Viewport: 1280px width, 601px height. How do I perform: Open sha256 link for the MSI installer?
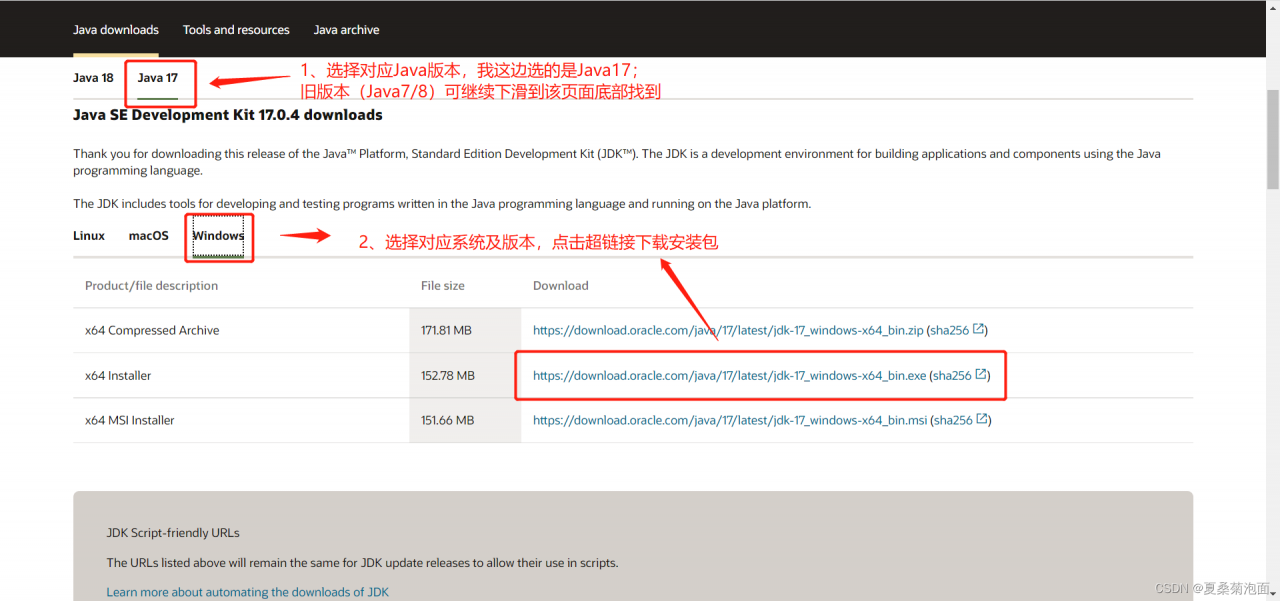[954, 421]
